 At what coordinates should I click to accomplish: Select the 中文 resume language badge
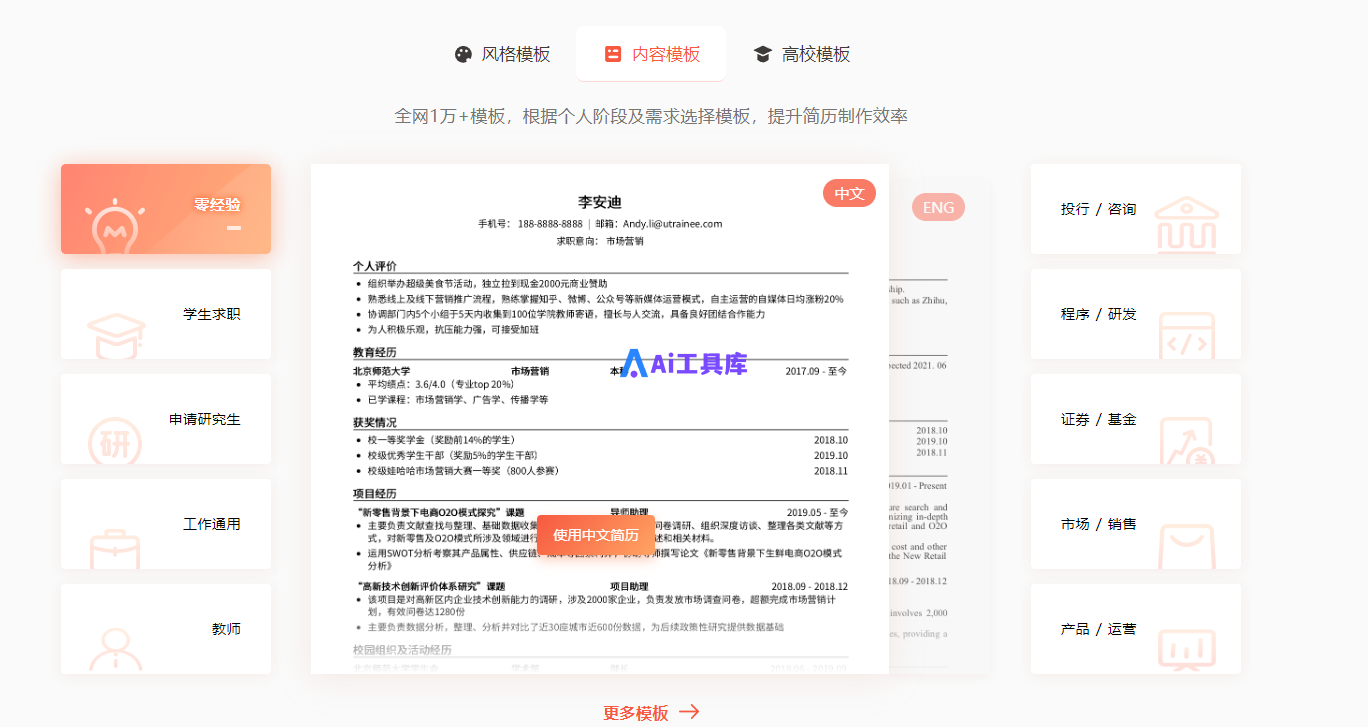pyautogui.click(x=849, y=193)
